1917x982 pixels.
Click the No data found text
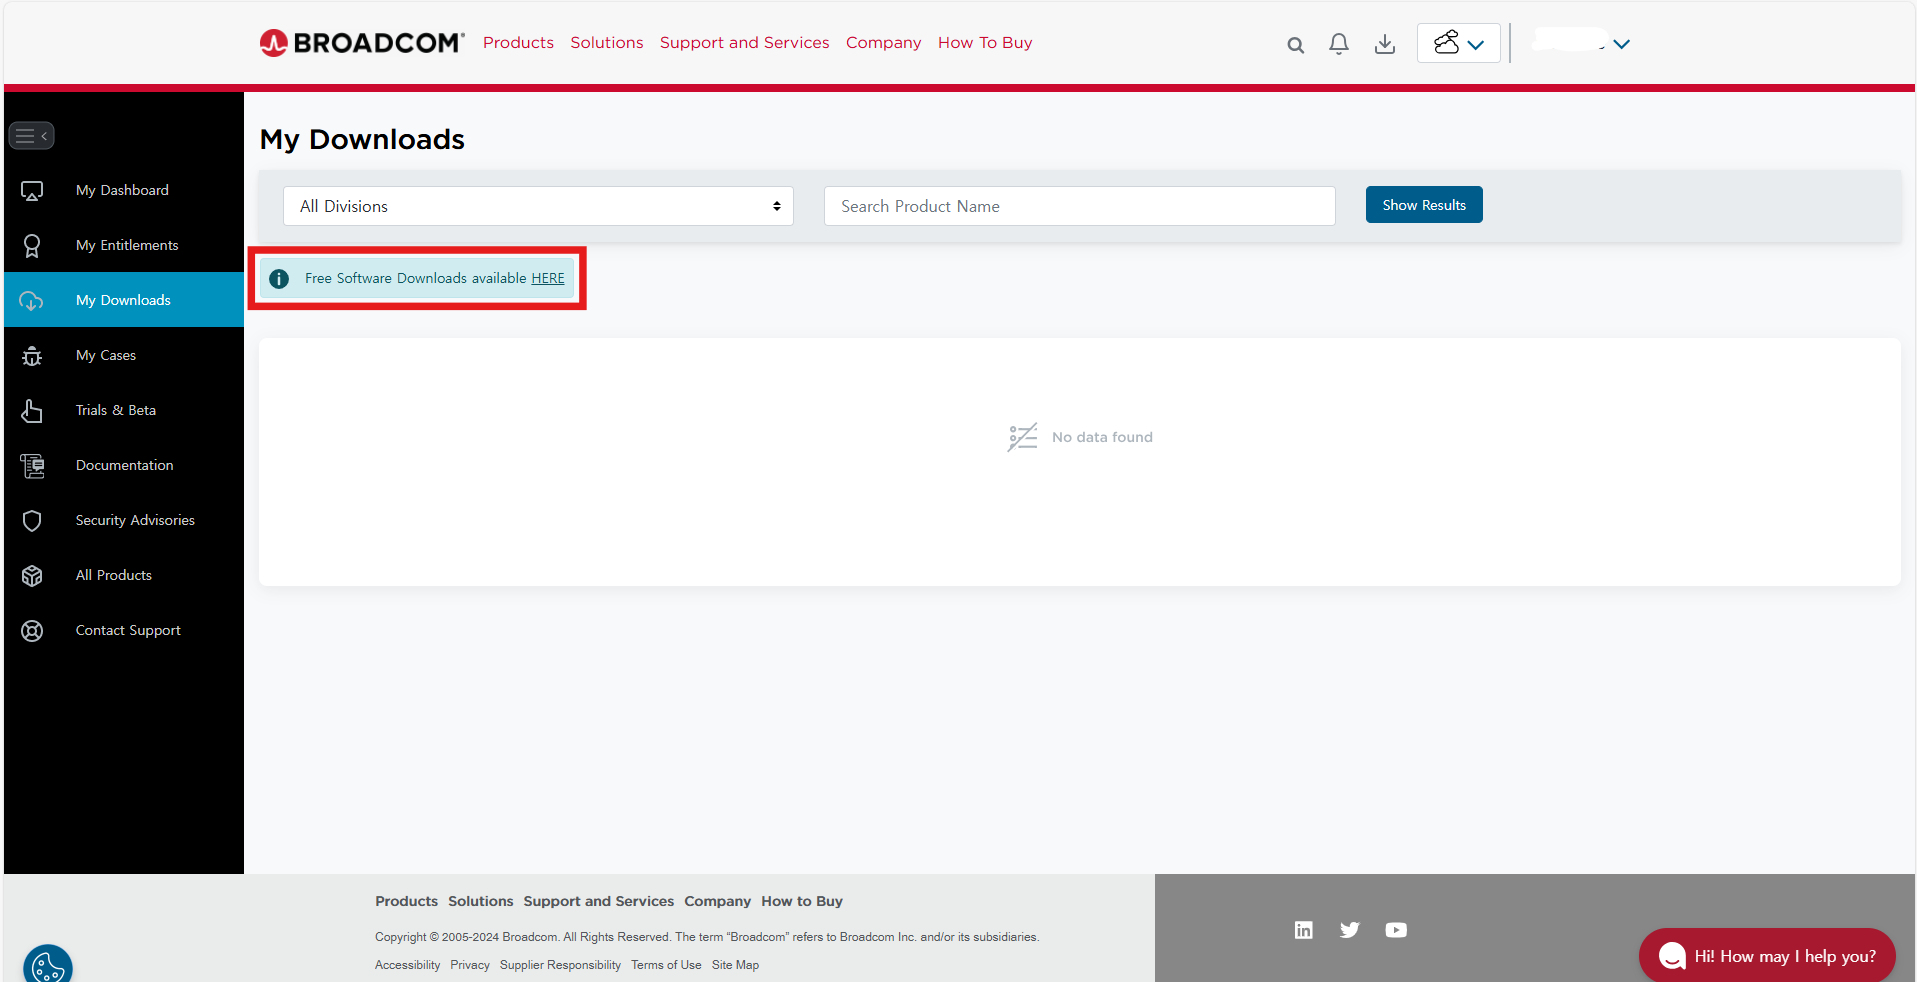pos(1102,437)
